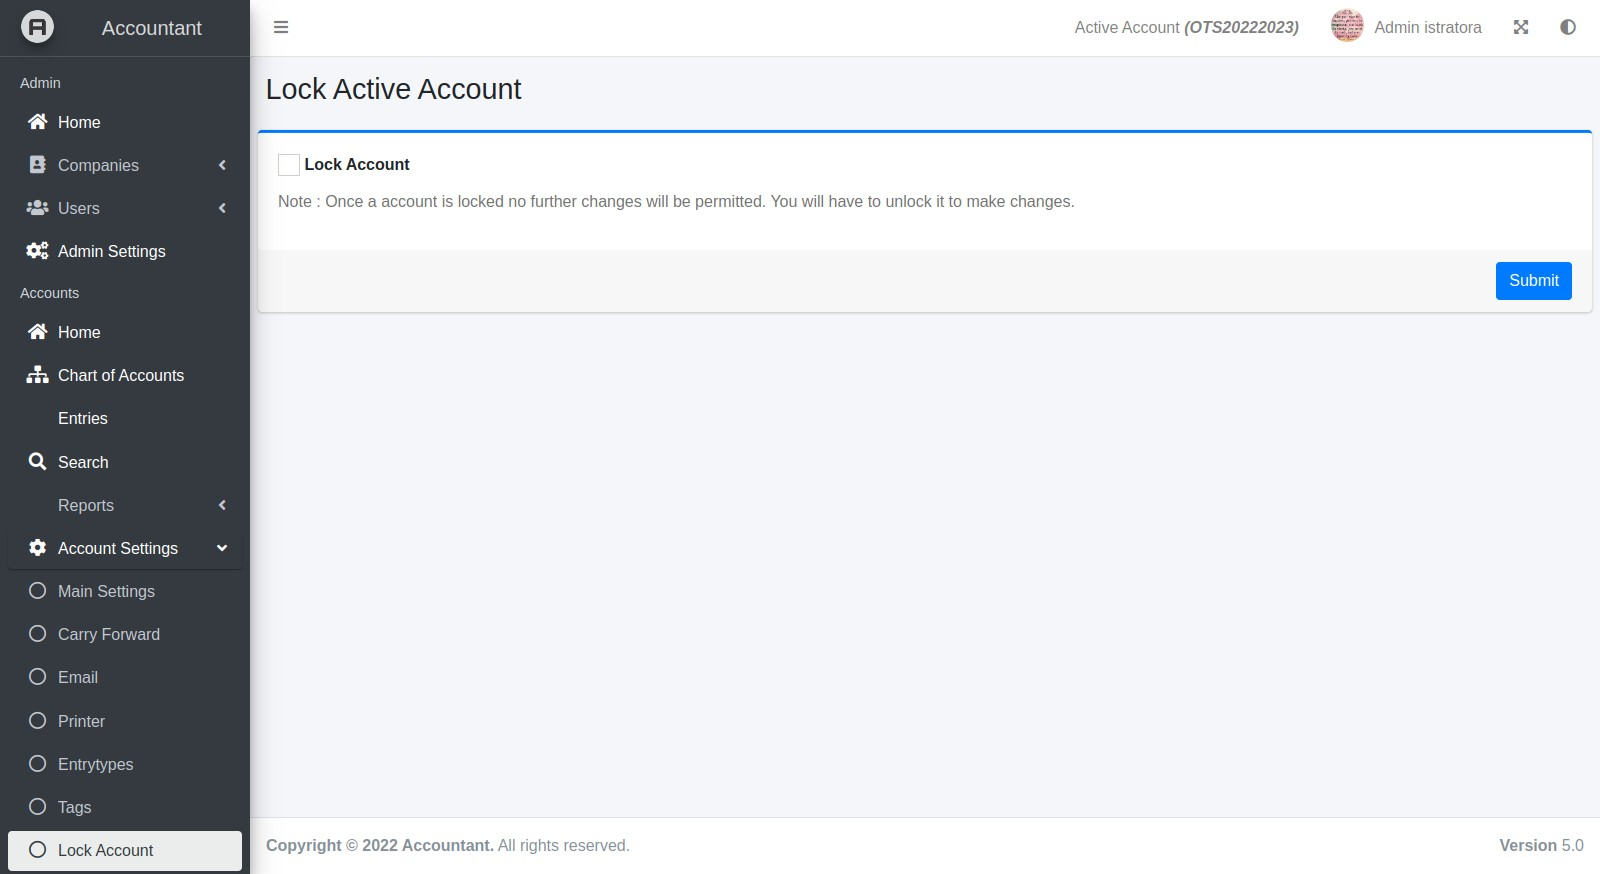Expand the Companies submenu arrow

coord(222,165)
